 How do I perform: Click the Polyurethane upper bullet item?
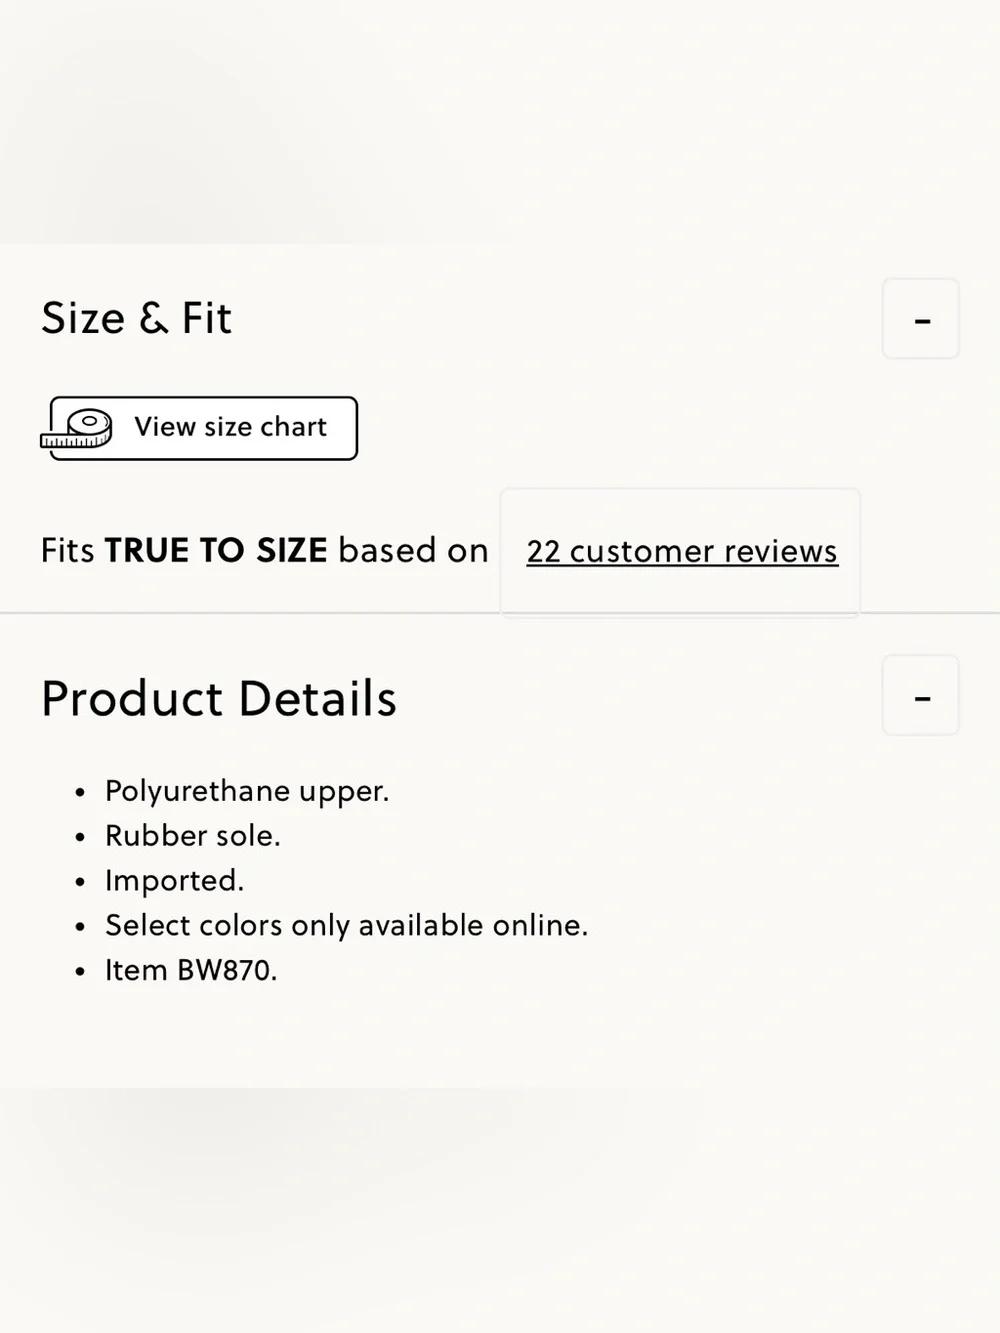247,791
